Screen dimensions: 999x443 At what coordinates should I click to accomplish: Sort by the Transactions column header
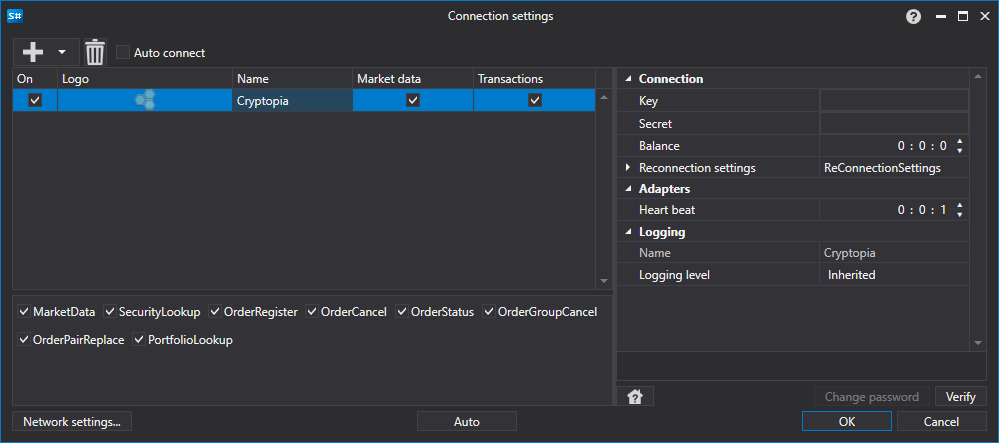click(535, 78)
